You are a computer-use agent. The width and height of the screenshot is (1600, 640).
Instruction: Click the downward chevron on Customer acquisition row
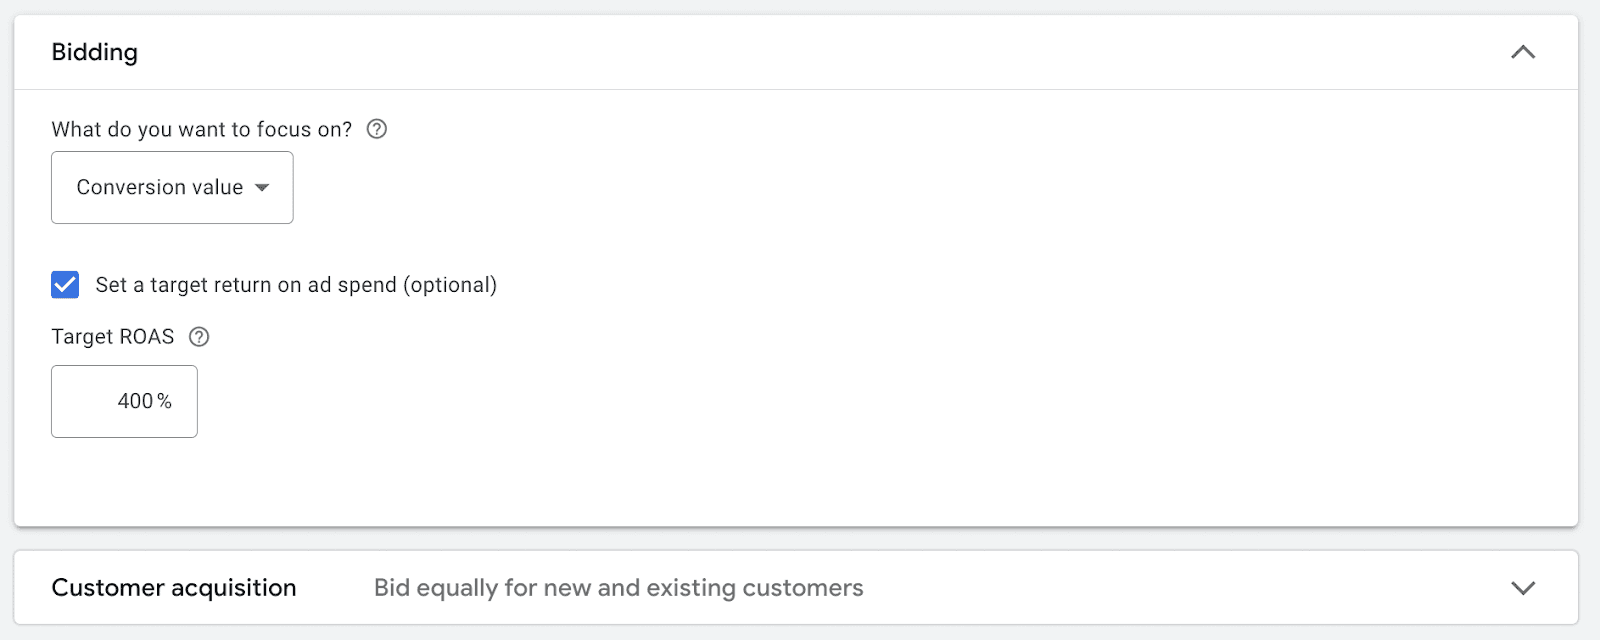pyautogui.click(x=1522, y=588)
